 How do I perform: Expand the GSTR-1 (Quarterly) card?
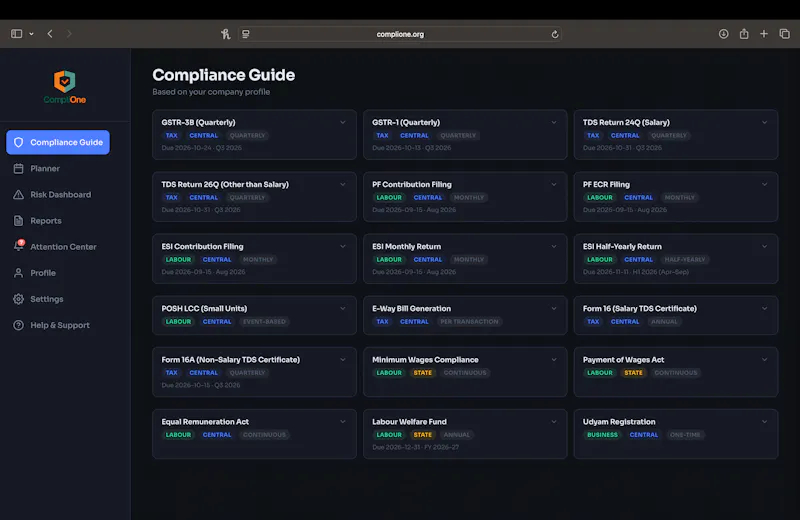[554, 122]
